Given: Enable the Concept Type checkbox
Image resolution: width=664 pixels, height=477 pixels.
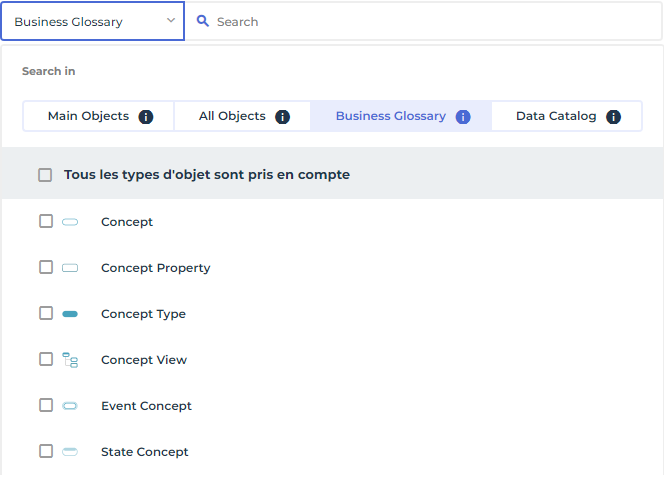Looking at the screenshot, I should tap(46, 313).
